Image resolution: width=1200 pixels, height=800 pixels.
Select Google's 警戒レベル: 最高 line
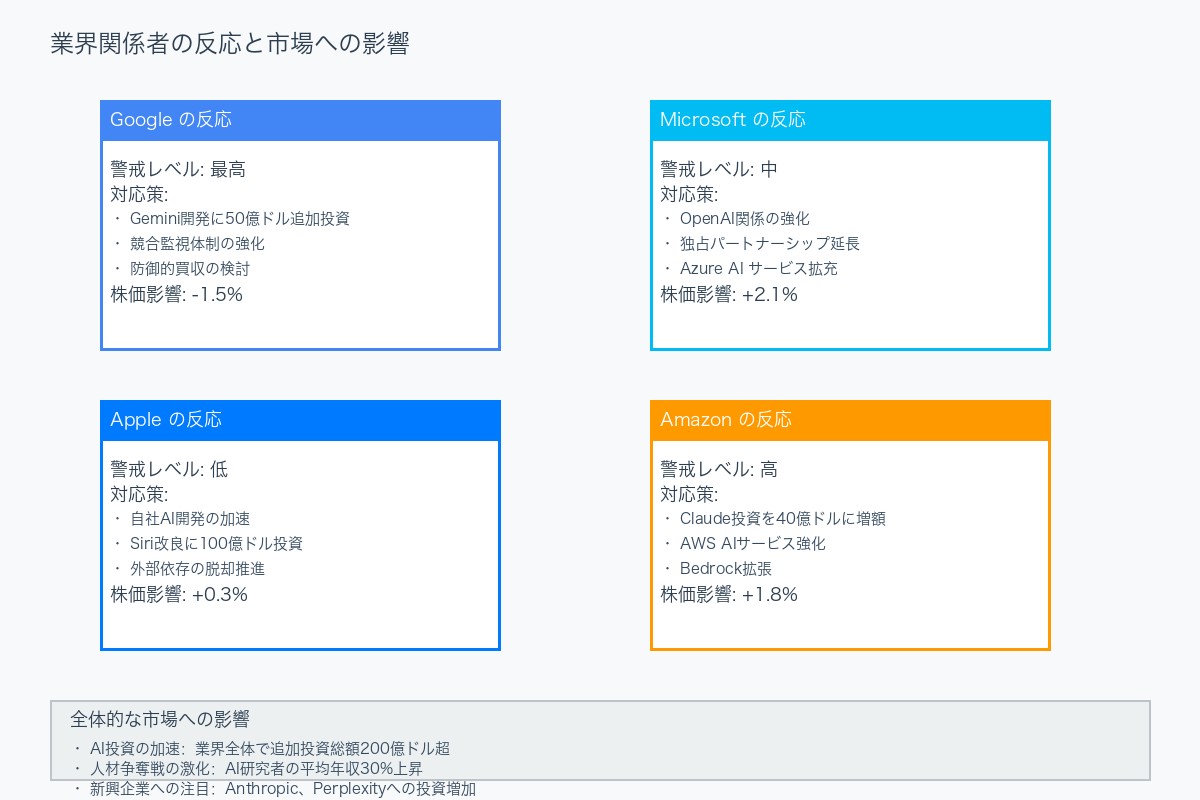point(178,170)
